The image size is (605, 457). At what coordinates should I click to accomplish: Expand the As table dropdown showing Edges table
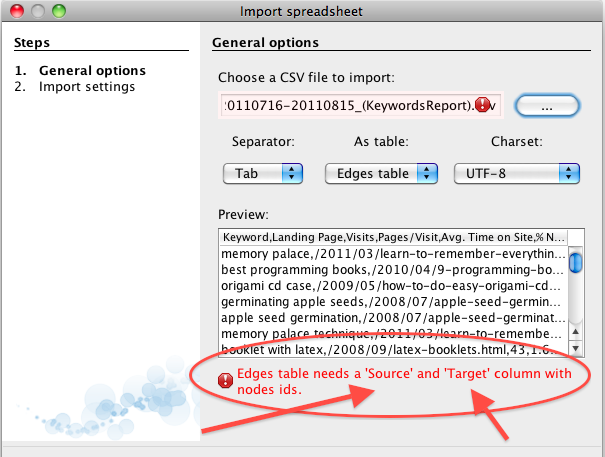coord(381,173)
